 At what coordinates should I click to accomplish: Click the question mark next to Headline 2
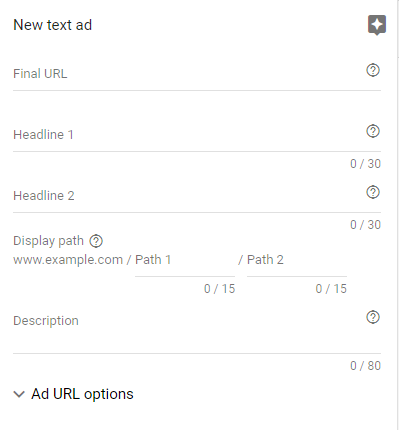(373, 192)
